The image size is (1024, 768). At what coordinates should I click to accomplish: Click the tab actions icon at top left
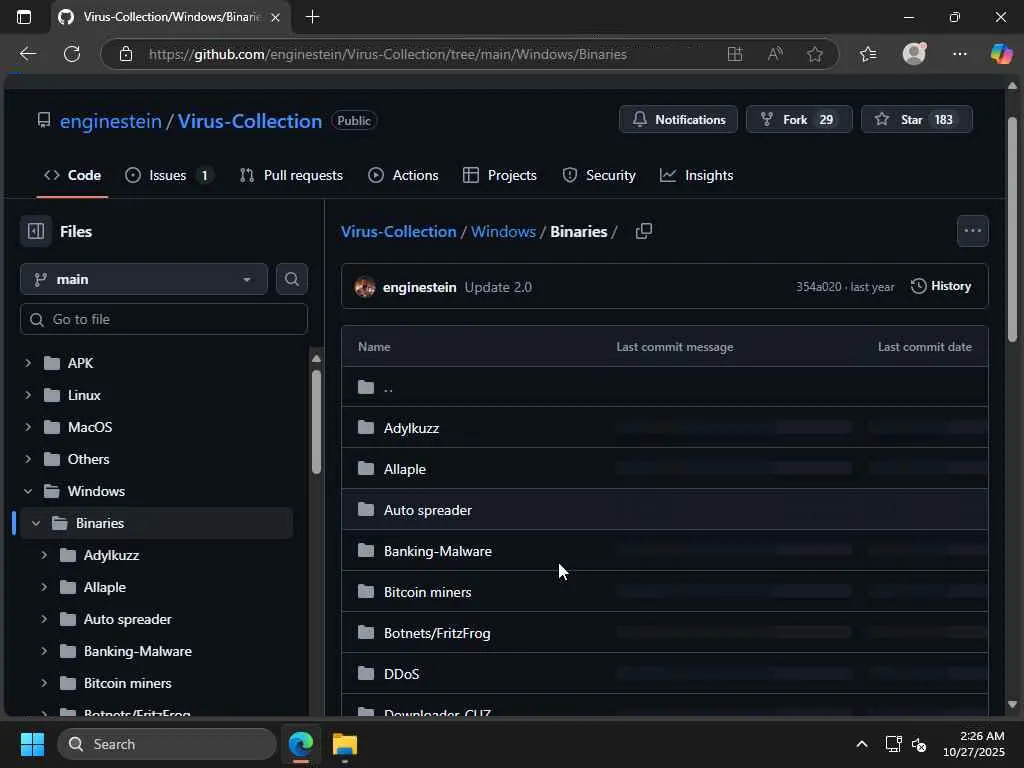point(24,17)
